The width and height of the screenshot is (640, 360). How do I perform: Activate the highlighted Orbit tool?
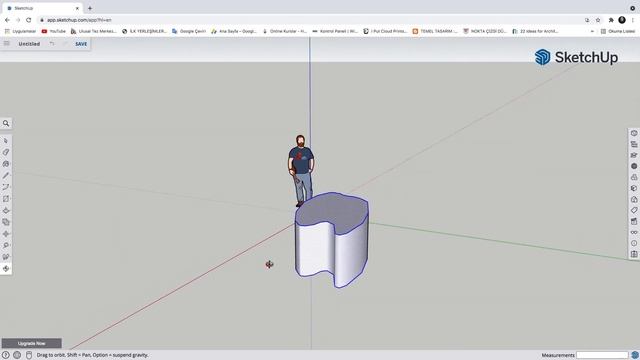pos(6,269)
